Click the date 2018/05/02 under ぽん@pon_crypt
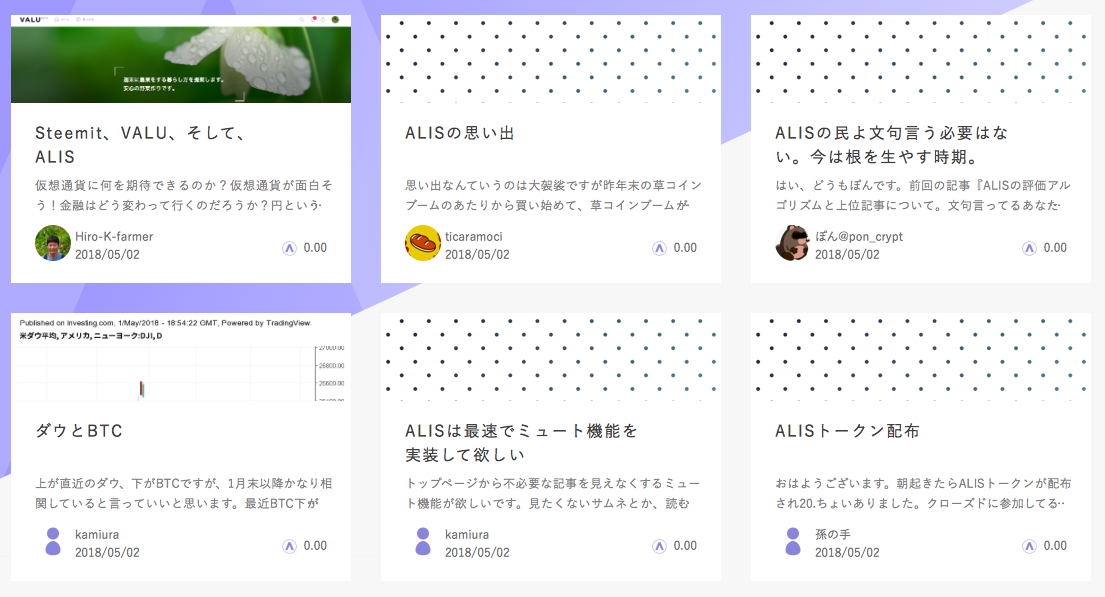The height and width of the screenshot is (597, 1105). [847, 254]
